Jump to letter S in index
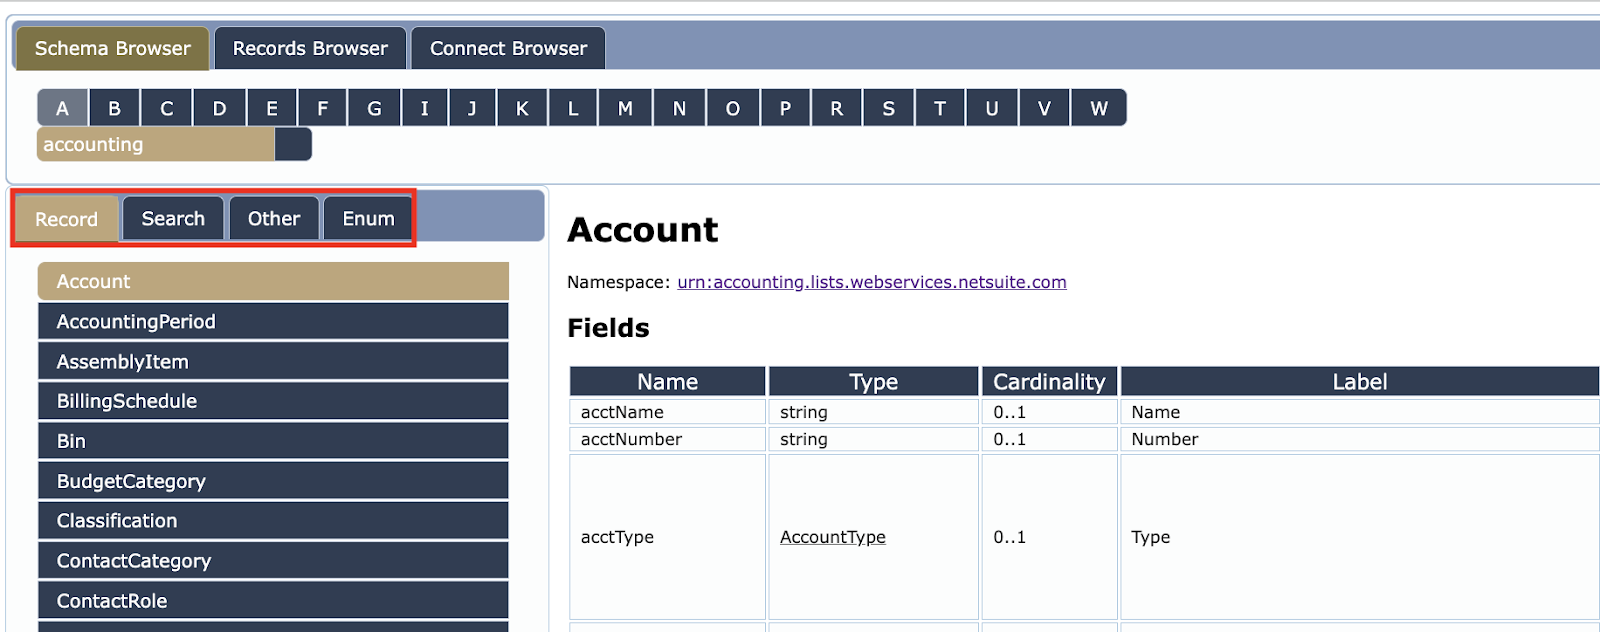The height and width of the screenshot is (632, 1600). [x=888, y=108]
